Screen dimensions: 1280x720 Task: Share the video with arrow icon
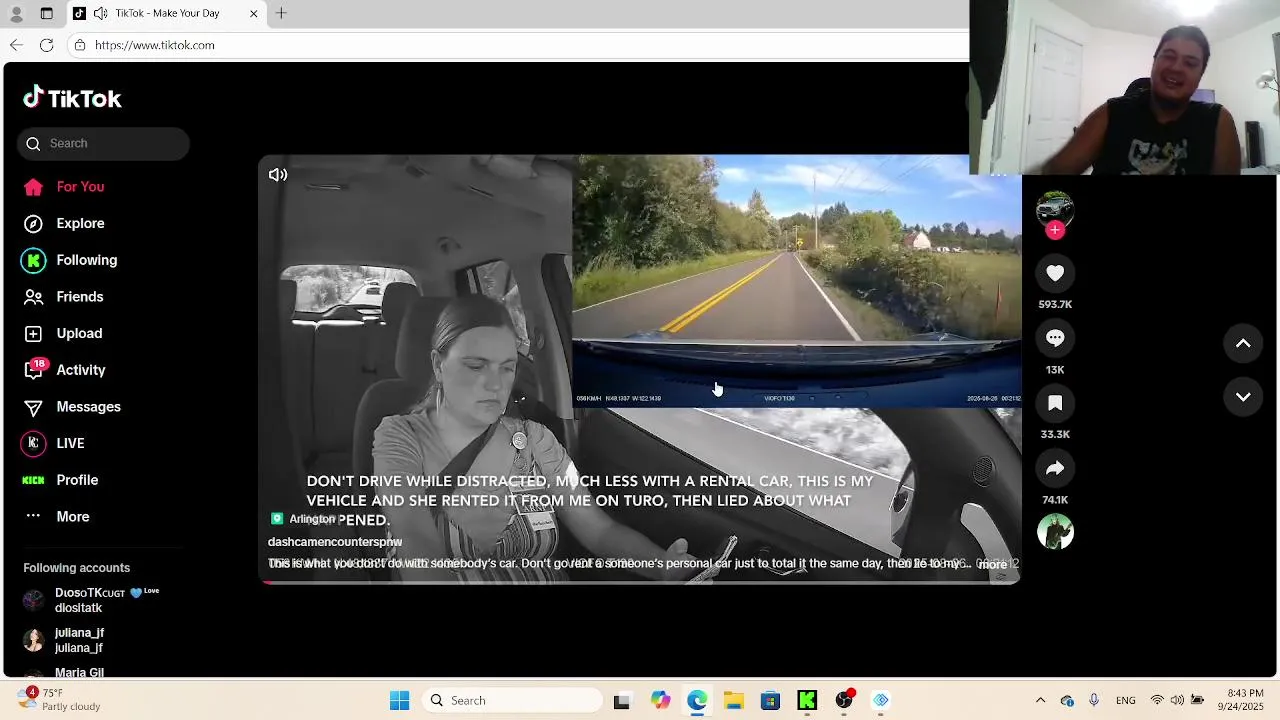[x=1055, y=468]
